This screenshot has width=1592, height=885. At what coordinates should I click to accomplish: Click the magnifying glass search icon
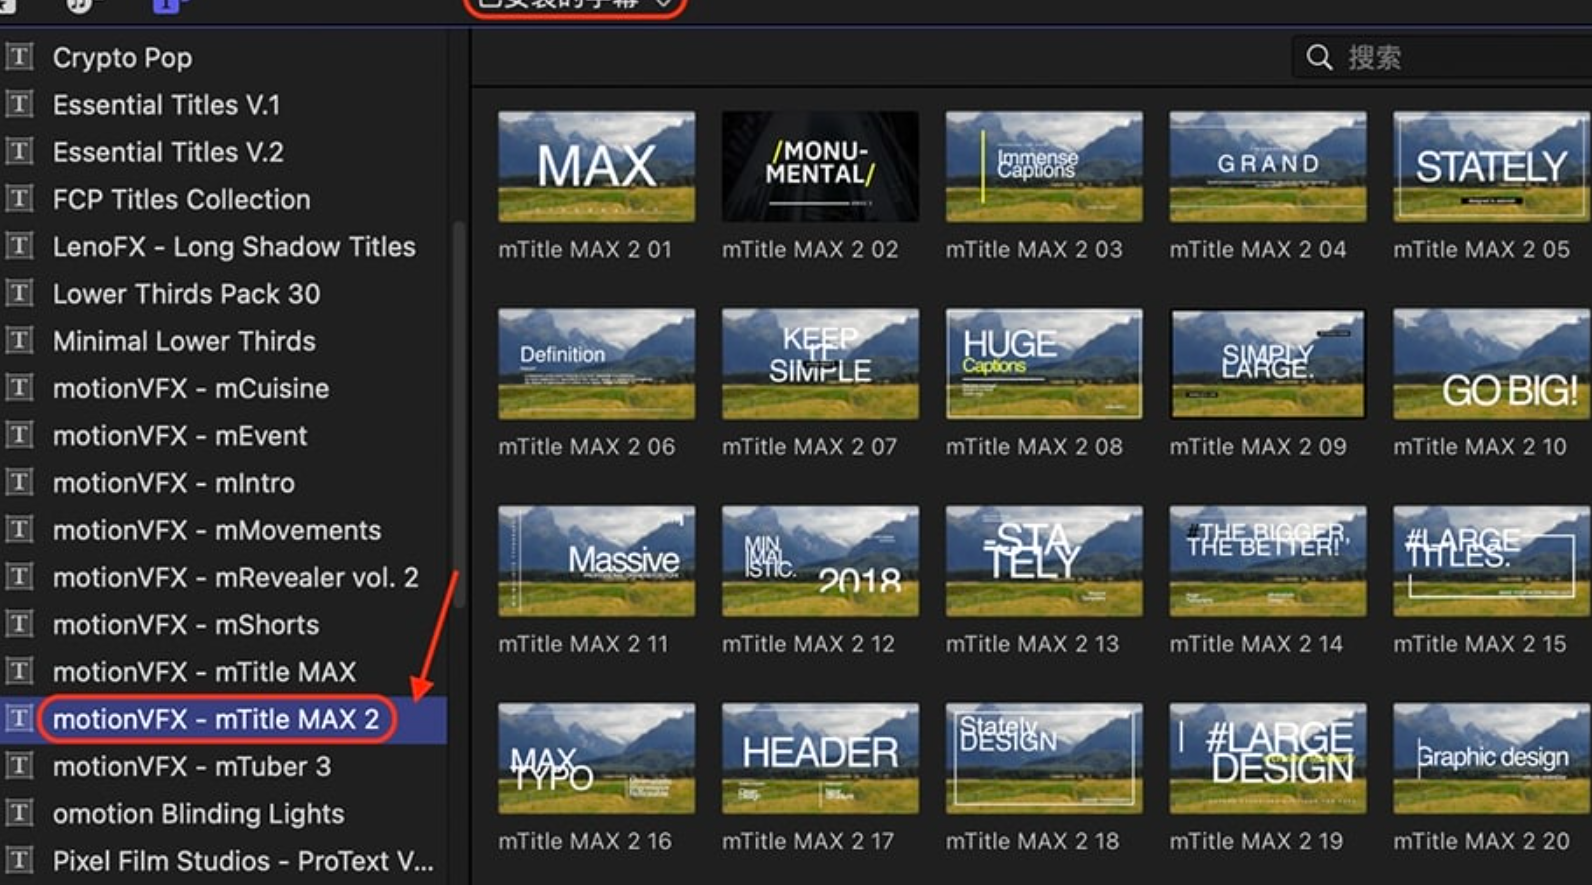coord(1319,57)
